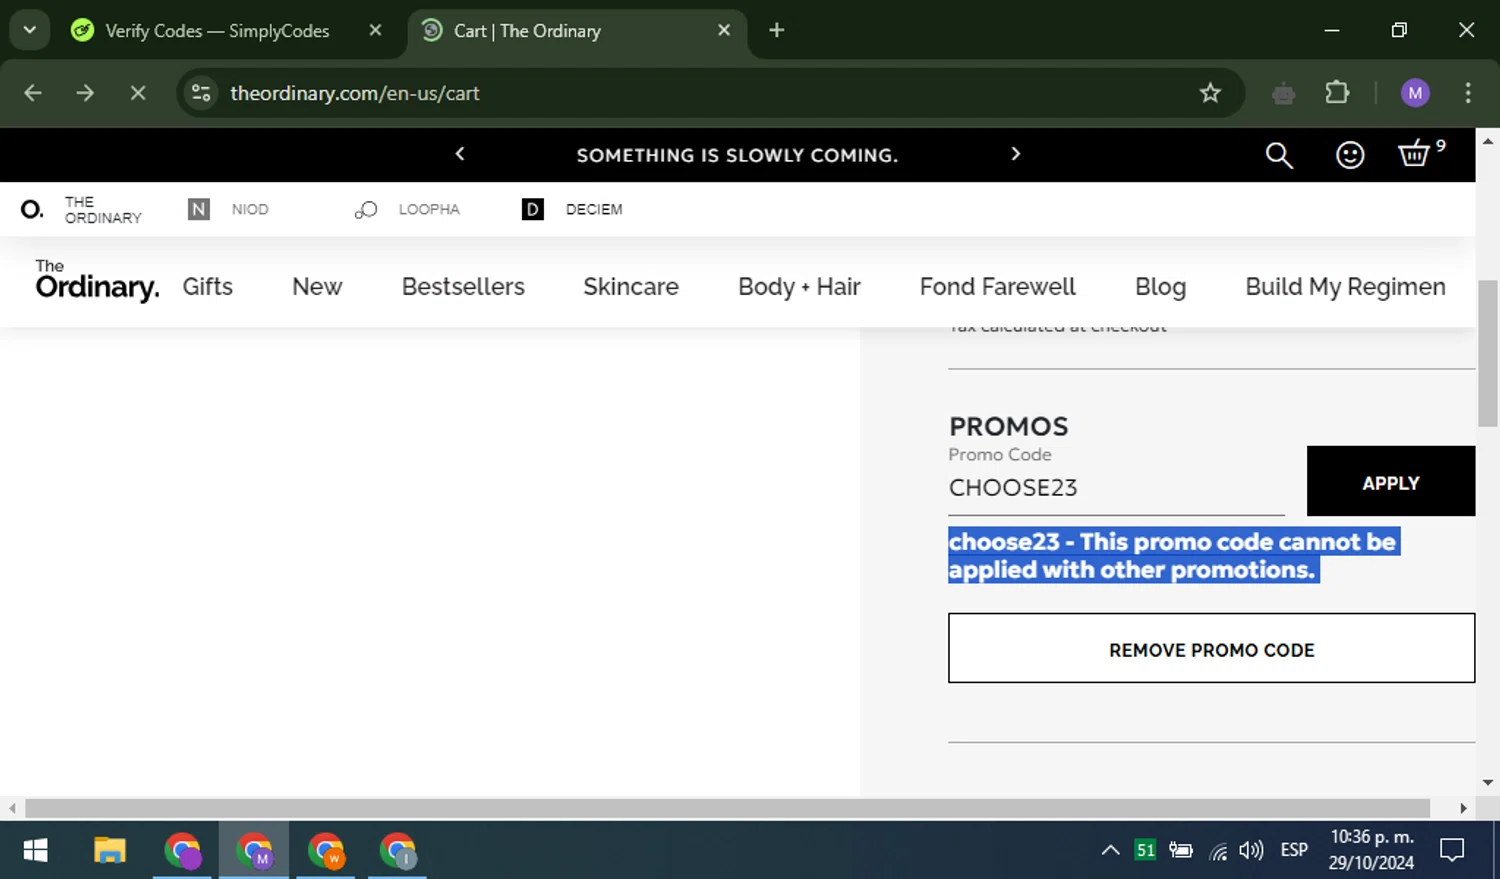Show next announcement with right chevron
1500x879 pixels.
click(1016, 154)
